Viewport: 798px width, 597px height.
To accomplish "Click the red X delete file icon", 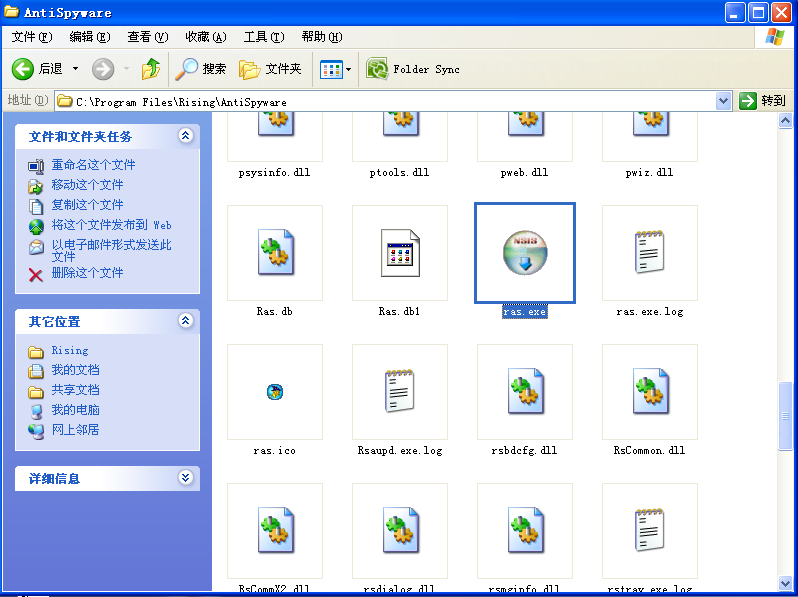I will 36,275.
